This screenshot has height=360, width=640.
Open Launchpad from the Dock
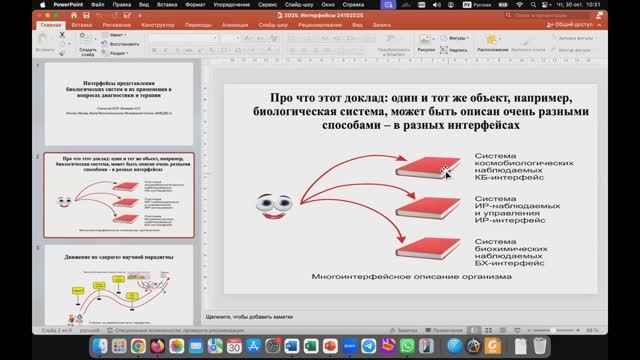point(119,346)
